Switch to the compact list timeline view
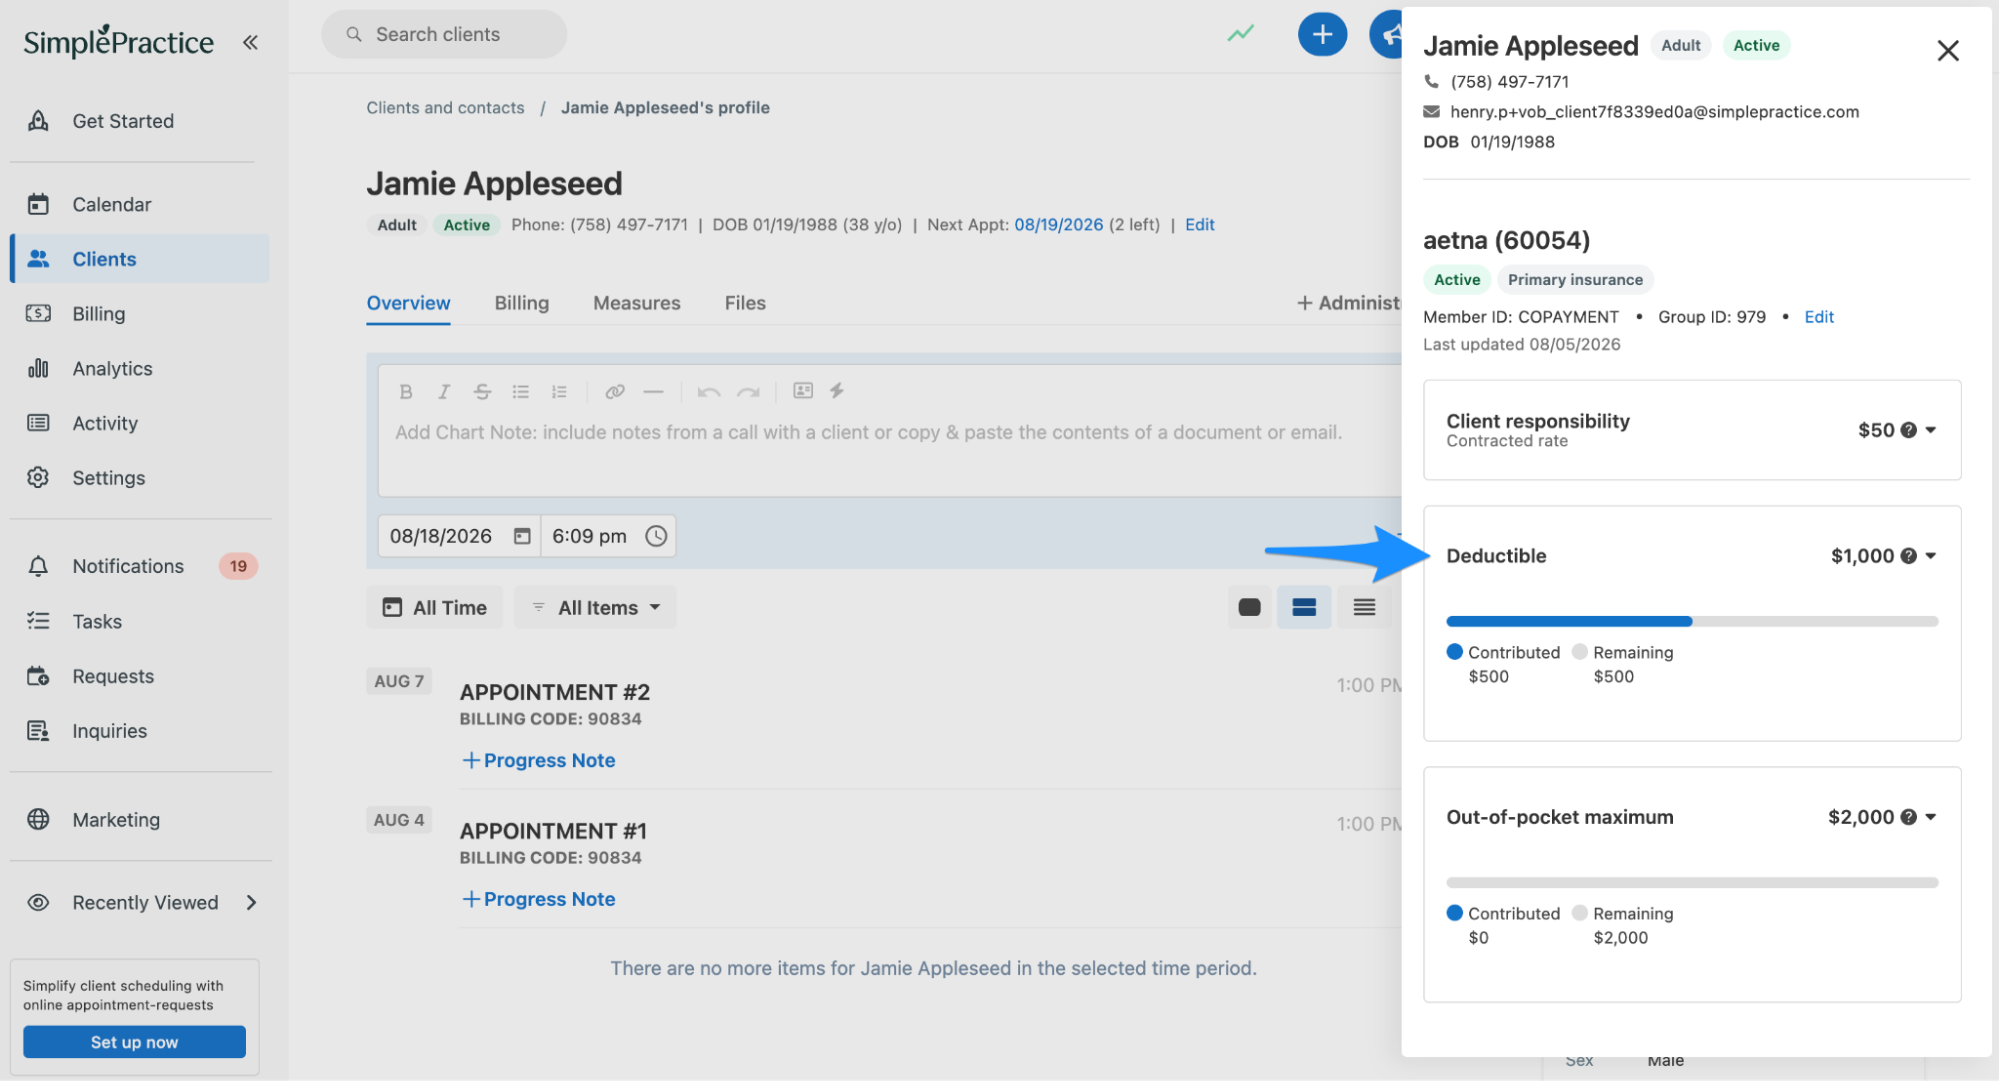This screenshot has height=1081, width=1999. (x=1364, y=607)
